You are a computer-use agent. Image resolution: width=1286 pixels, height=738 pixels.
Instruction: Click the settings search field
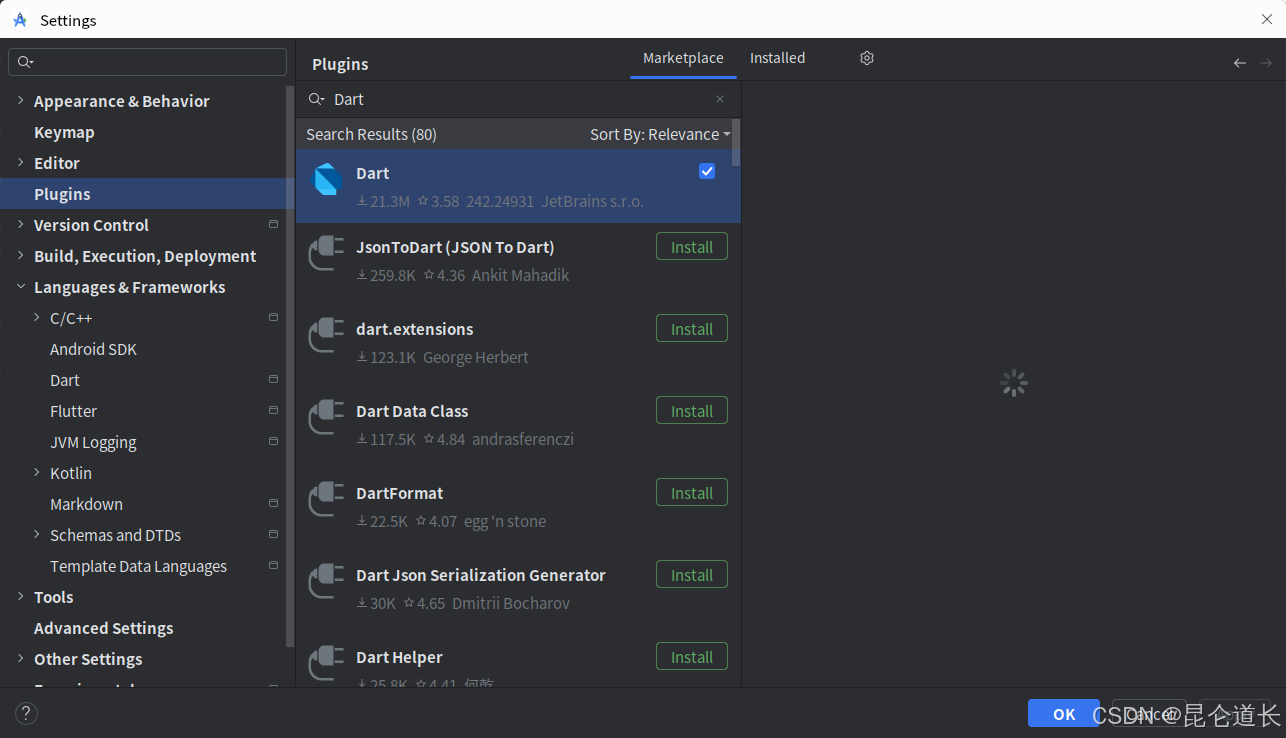click(x=147, y=62)
